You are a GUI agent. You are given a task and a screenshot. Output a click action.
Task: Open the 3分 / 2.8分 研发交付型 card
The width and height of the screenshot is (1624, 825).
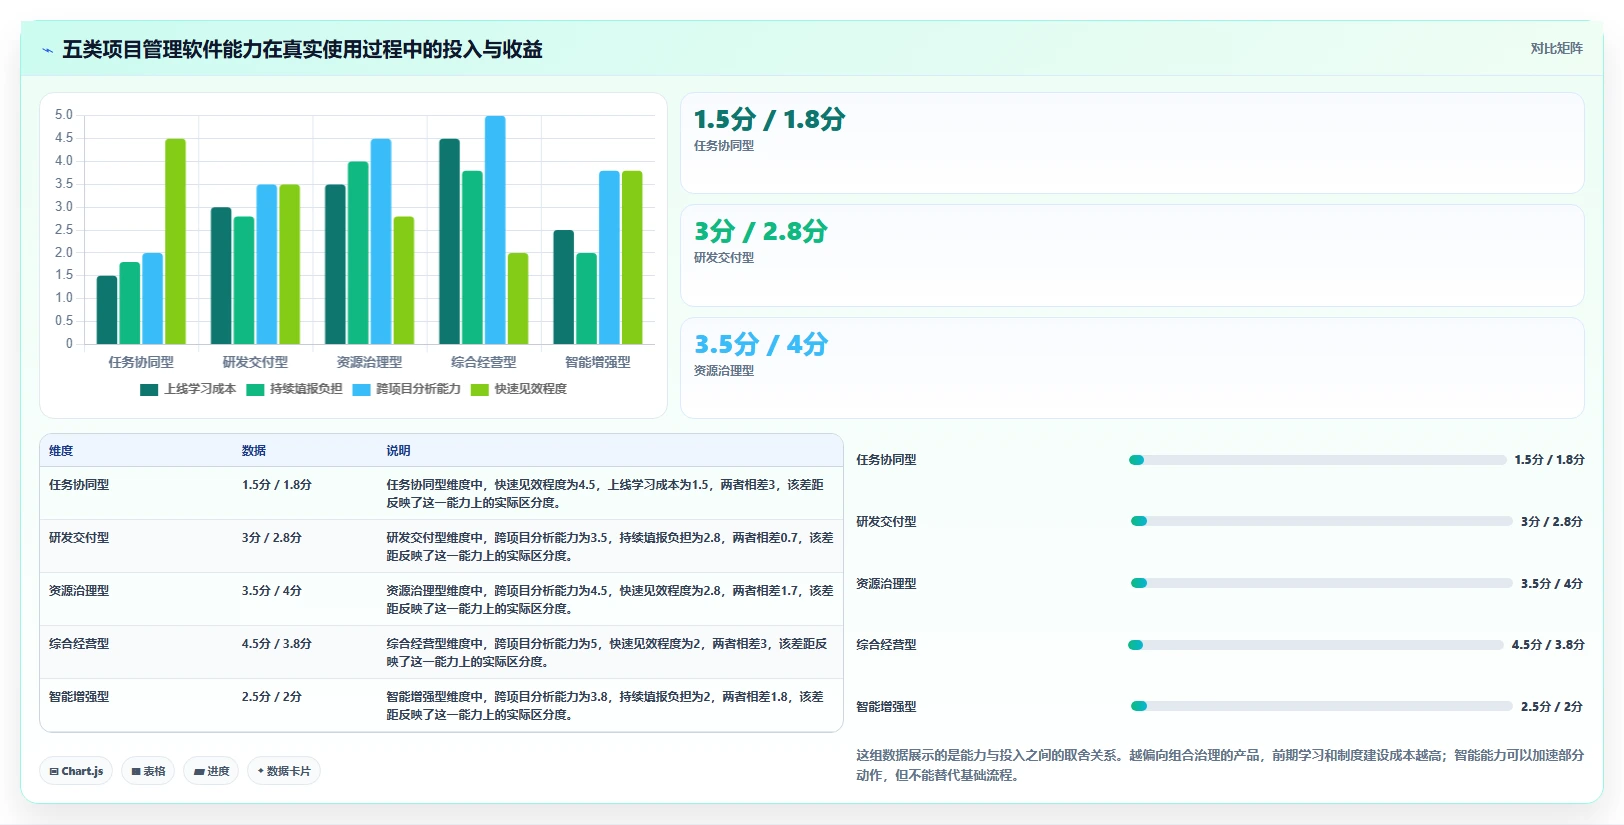(x=1132, y=256)
